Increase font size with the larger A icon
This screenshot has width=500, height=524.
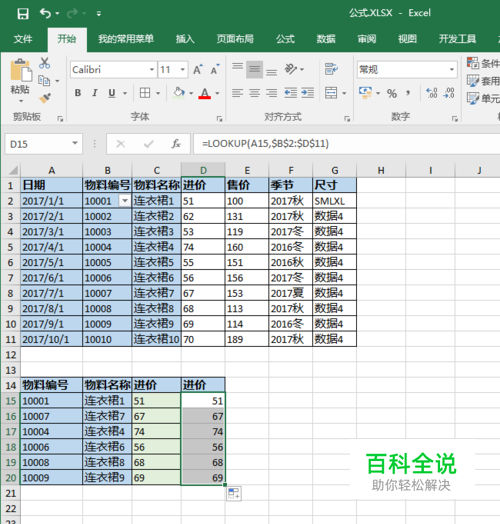coord(198,69)
